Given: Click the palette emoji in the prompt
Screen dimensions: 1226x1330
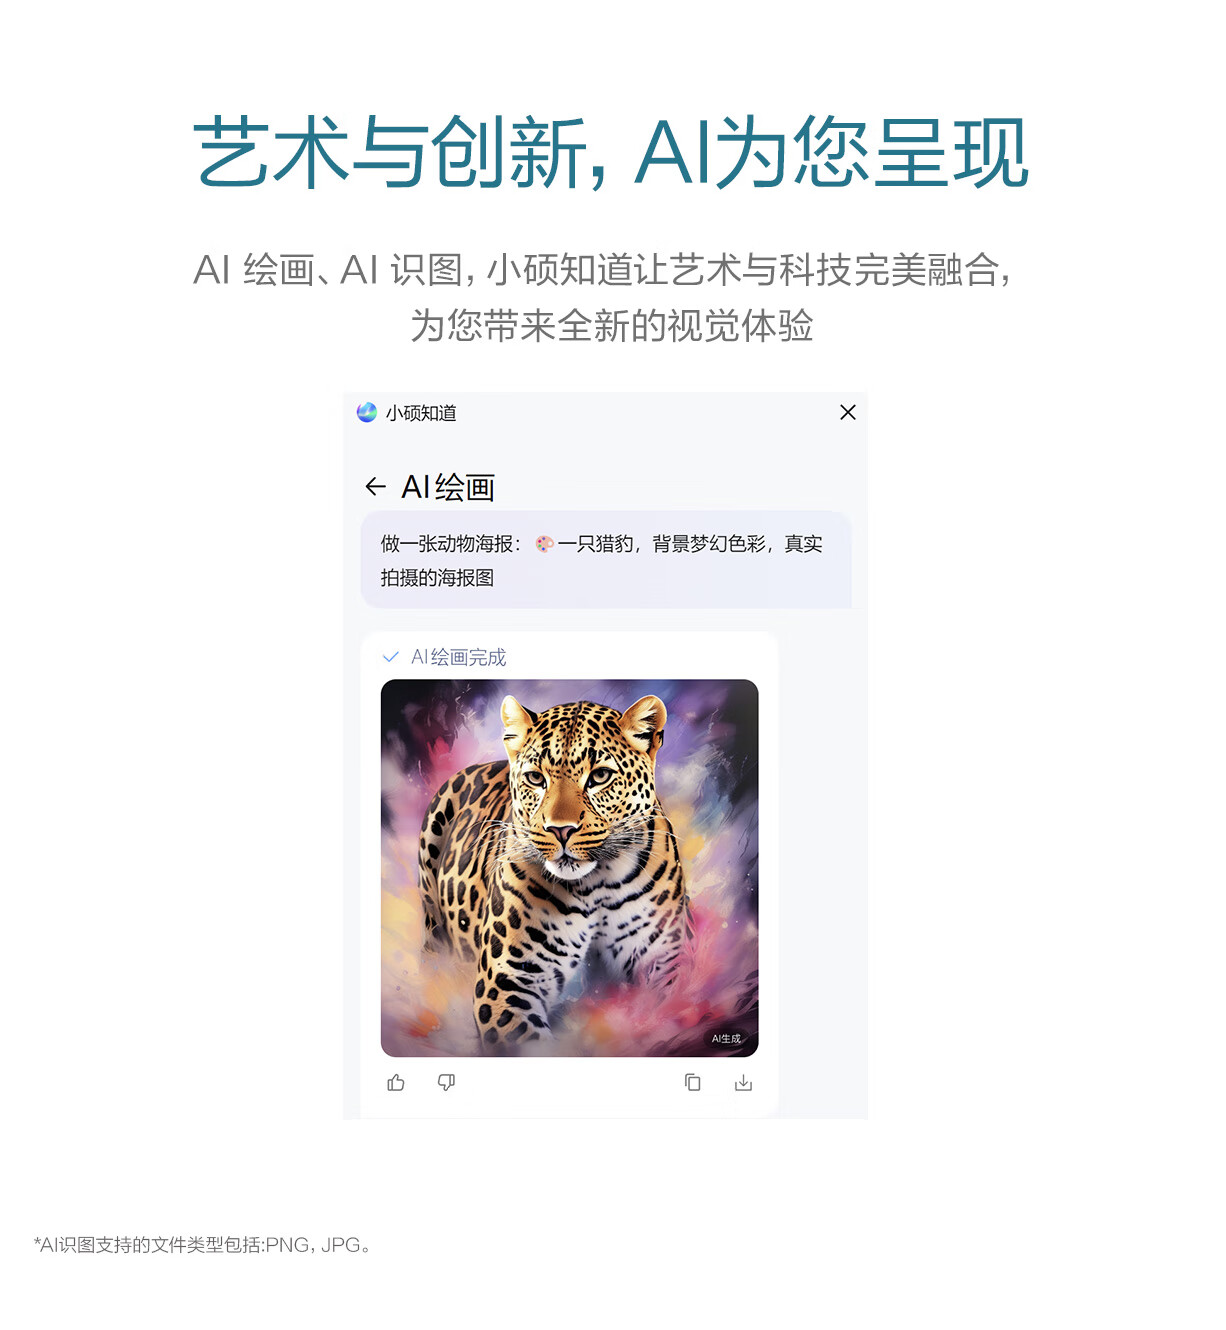Looking at the screenshot, I should (544, 544).
